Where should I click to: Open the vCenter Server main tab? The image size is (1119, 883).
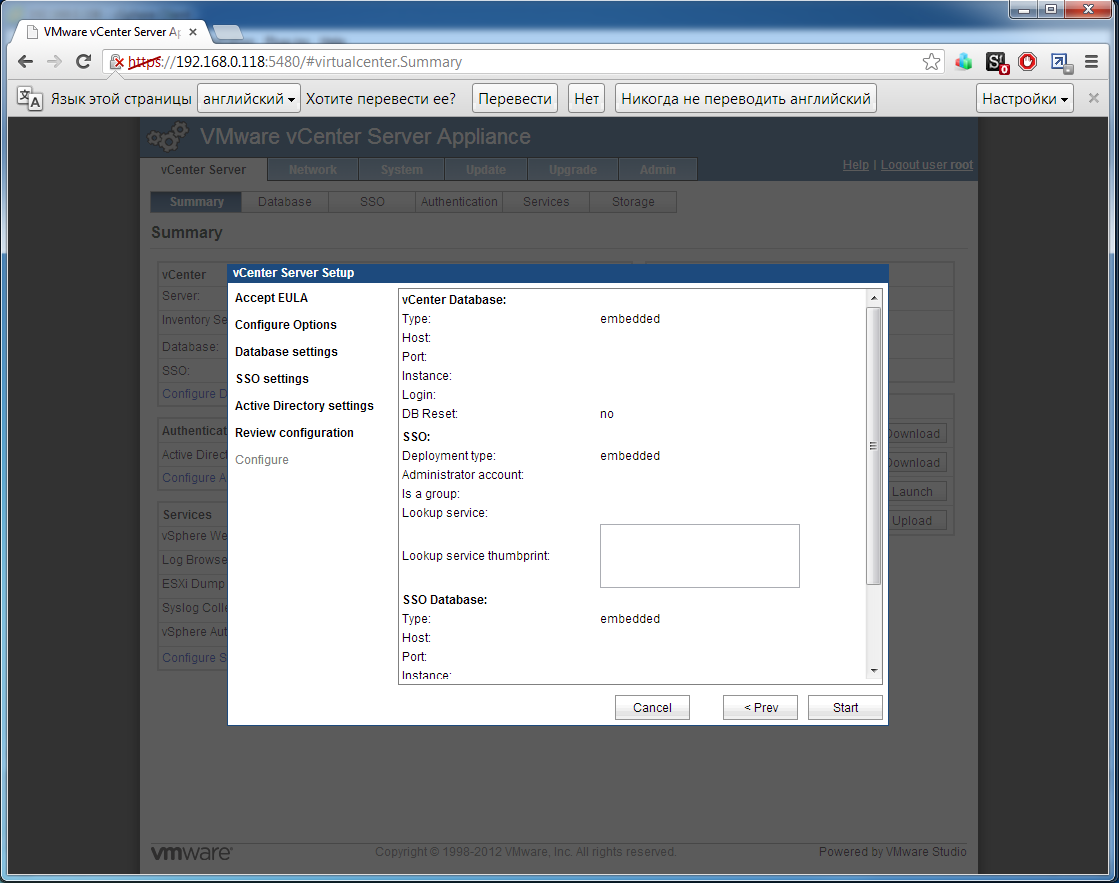pyautogui.click(x=203, y=169)
